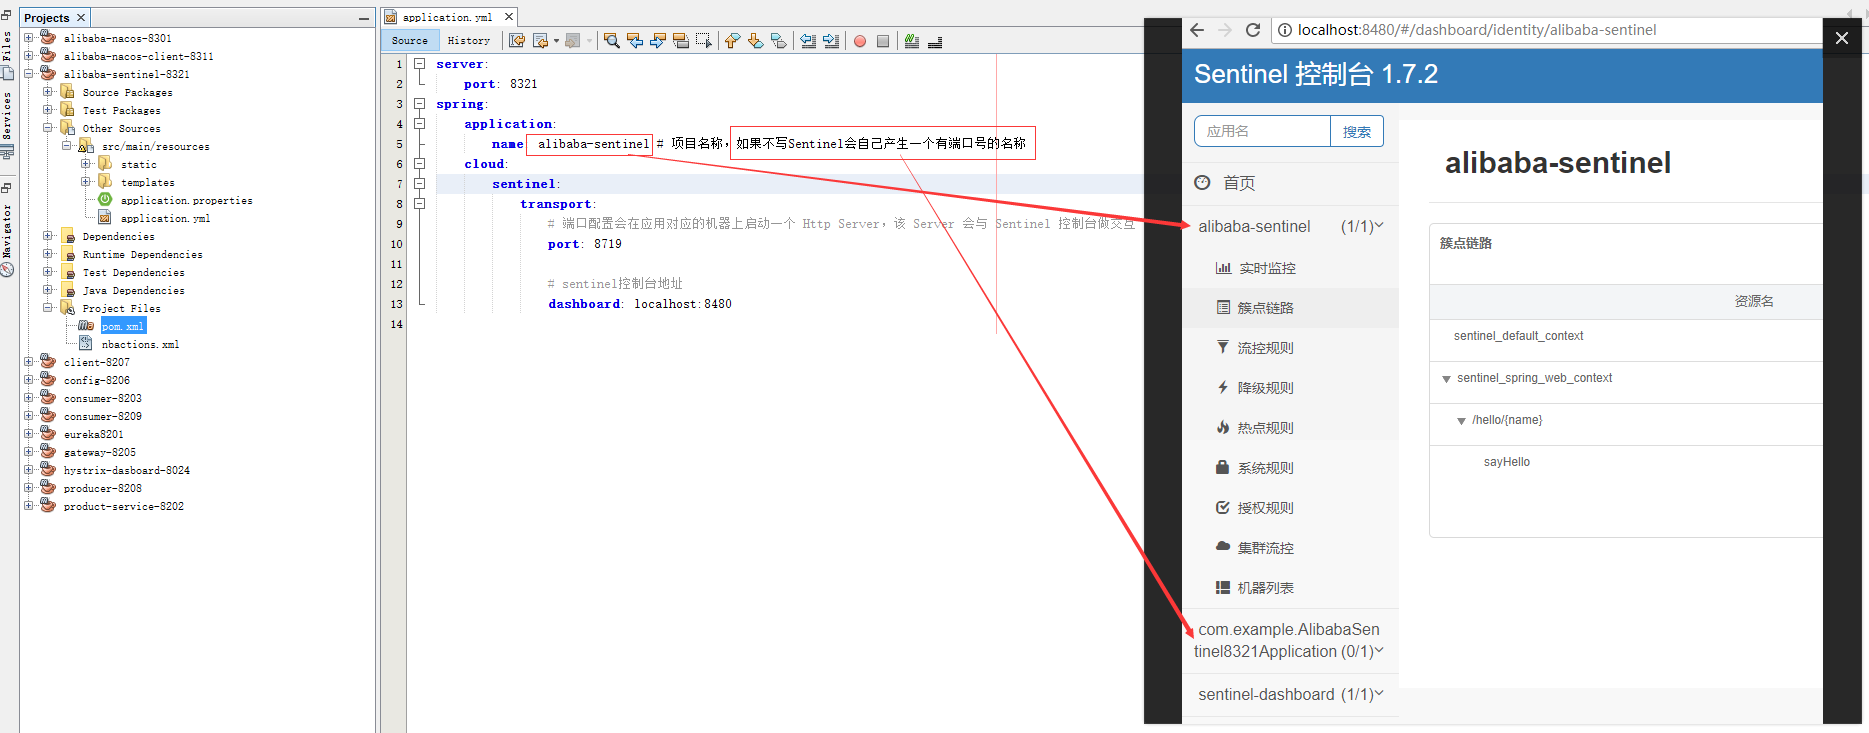Click browser reload icon in Sentinel window
Screen dimensions: 1869x733
point(1253,30)
